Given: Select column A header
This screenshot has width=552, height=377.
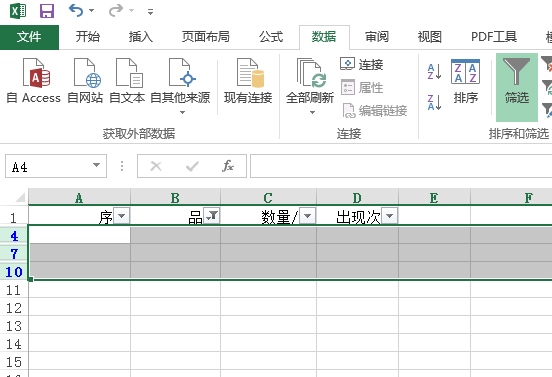Looking at the screenshot, I should [79, 197].
